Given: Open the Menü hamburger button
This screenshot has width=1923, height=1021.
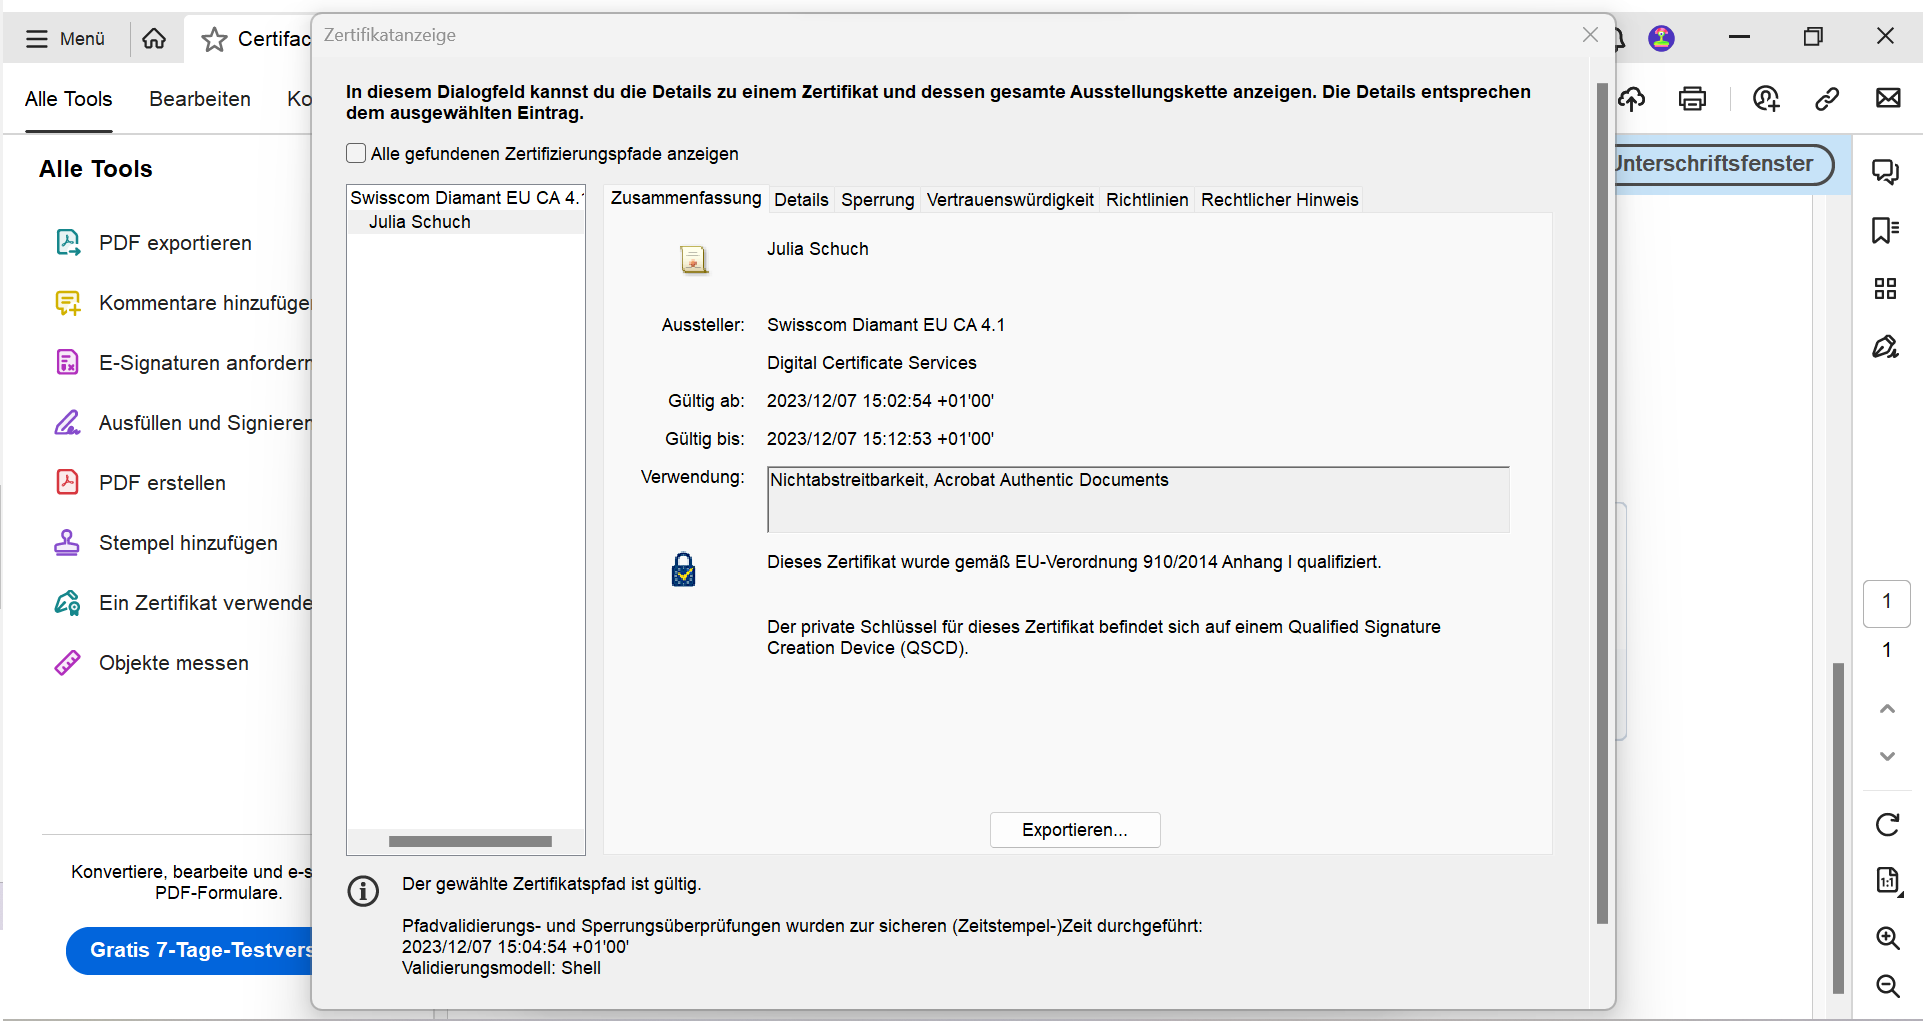Looking at the screenshot, I should pos(65,38).
